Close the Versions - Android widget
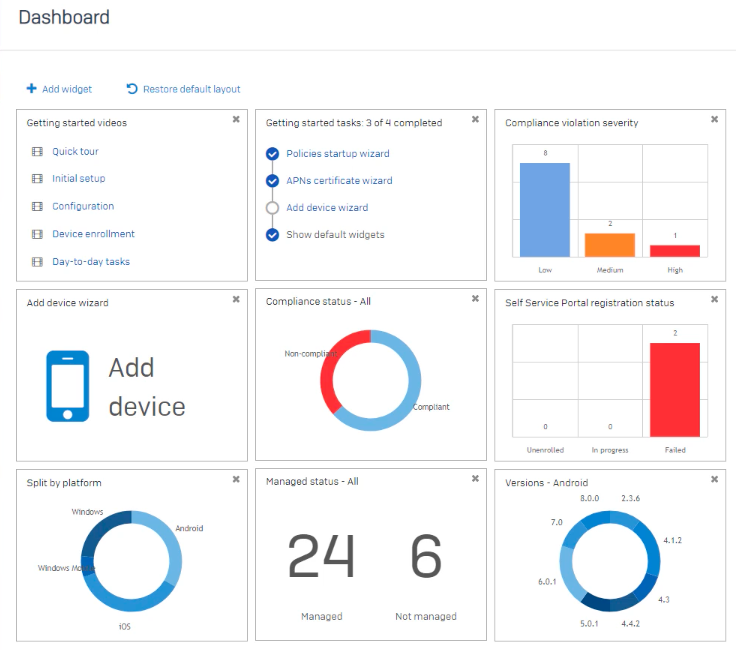736x650 pixels. (x=714, y=479)
